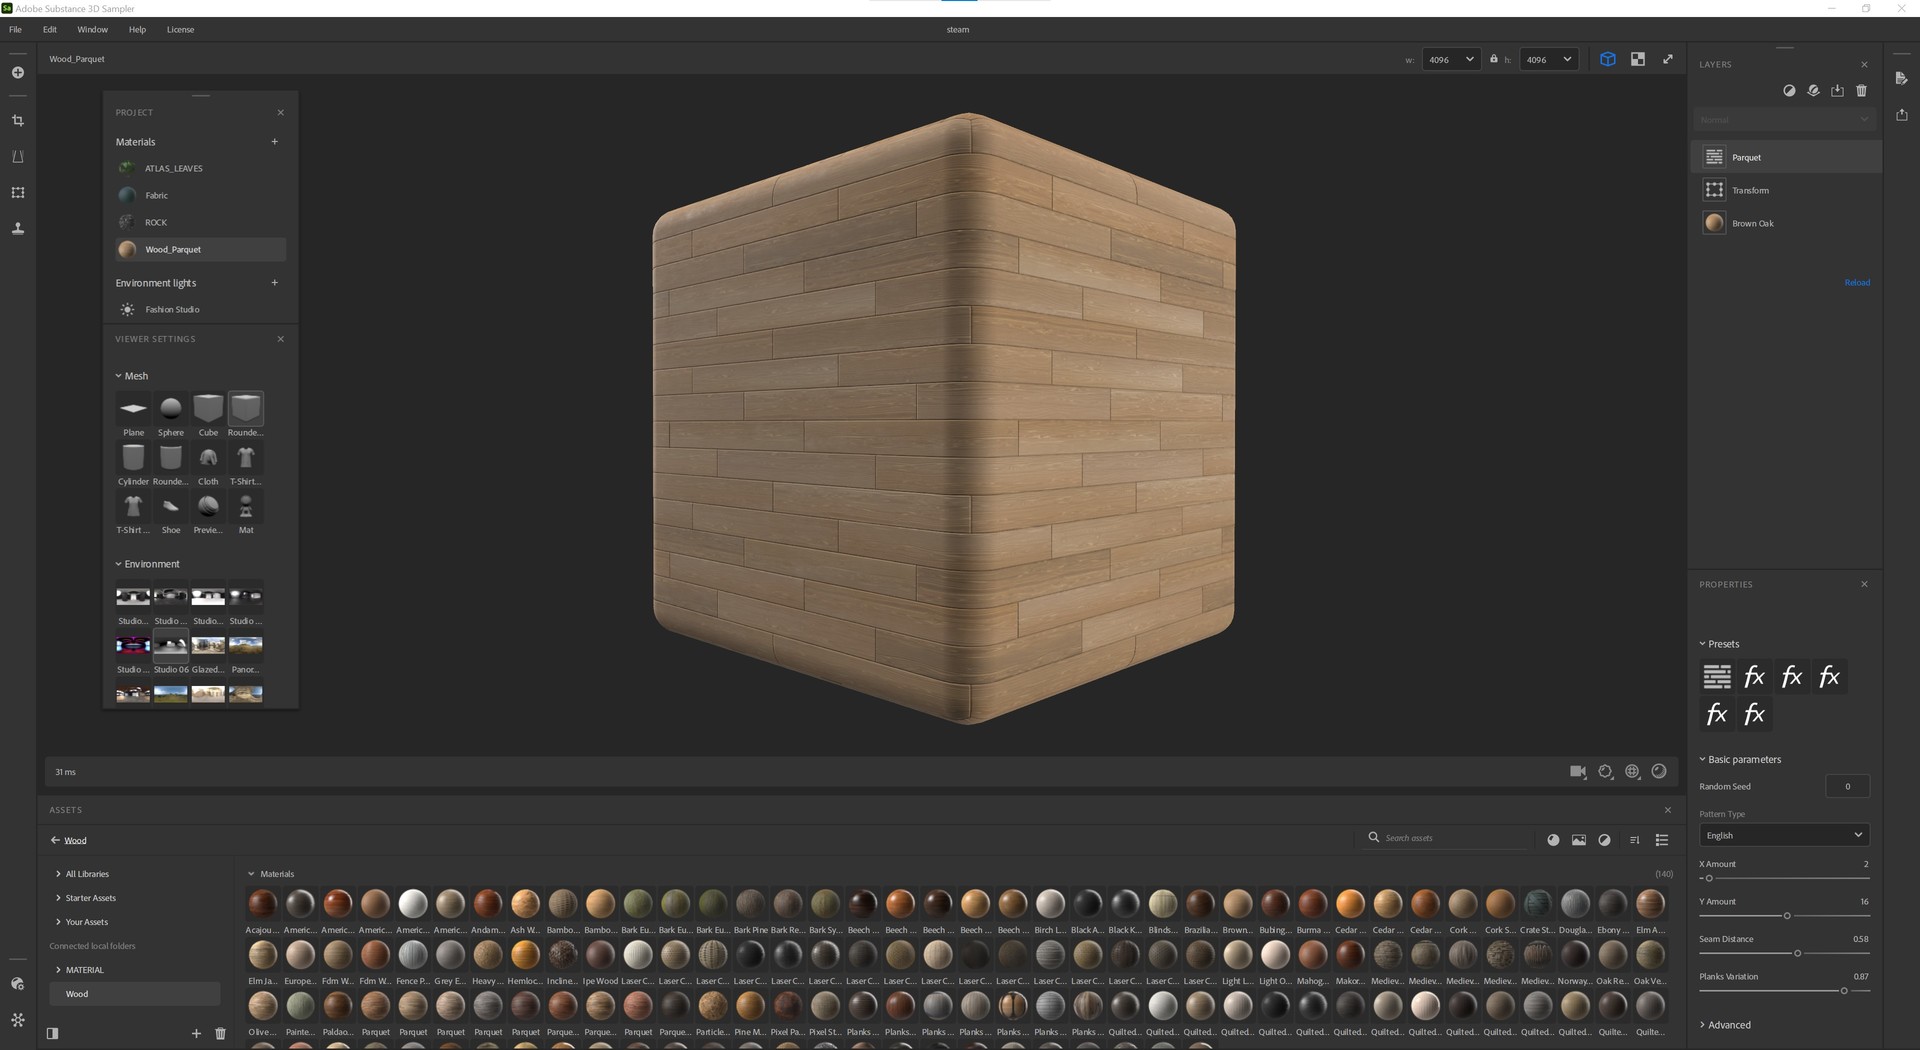Open the camera view icon below the viewport
Viewport: 1920px width, 1050px height.
tap(1578, 771)
